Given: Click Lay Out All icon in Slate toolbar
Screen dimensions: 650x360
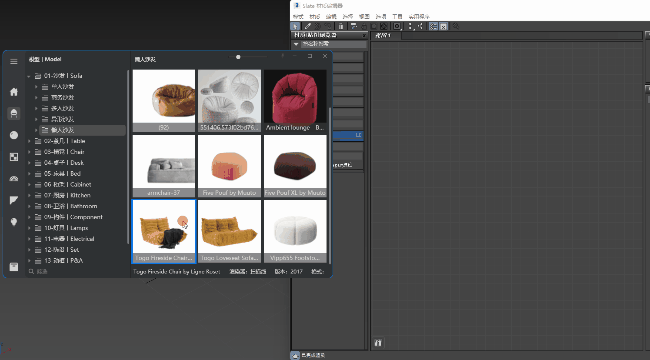Looking at the screenshot, I should click(x=410, y=26).
